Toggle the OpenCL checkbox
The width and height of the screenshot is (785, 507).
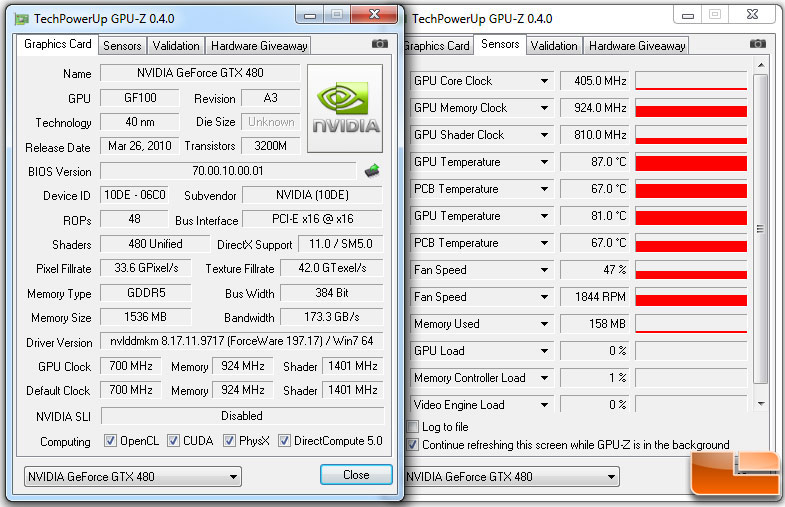(111, 441)
